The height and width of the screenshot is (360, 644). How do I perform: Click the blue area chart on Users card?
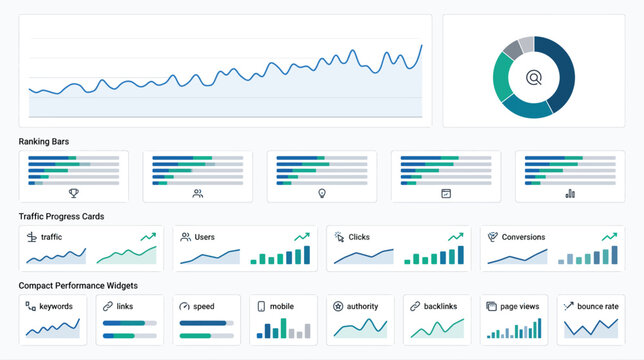tap(210, 256)
